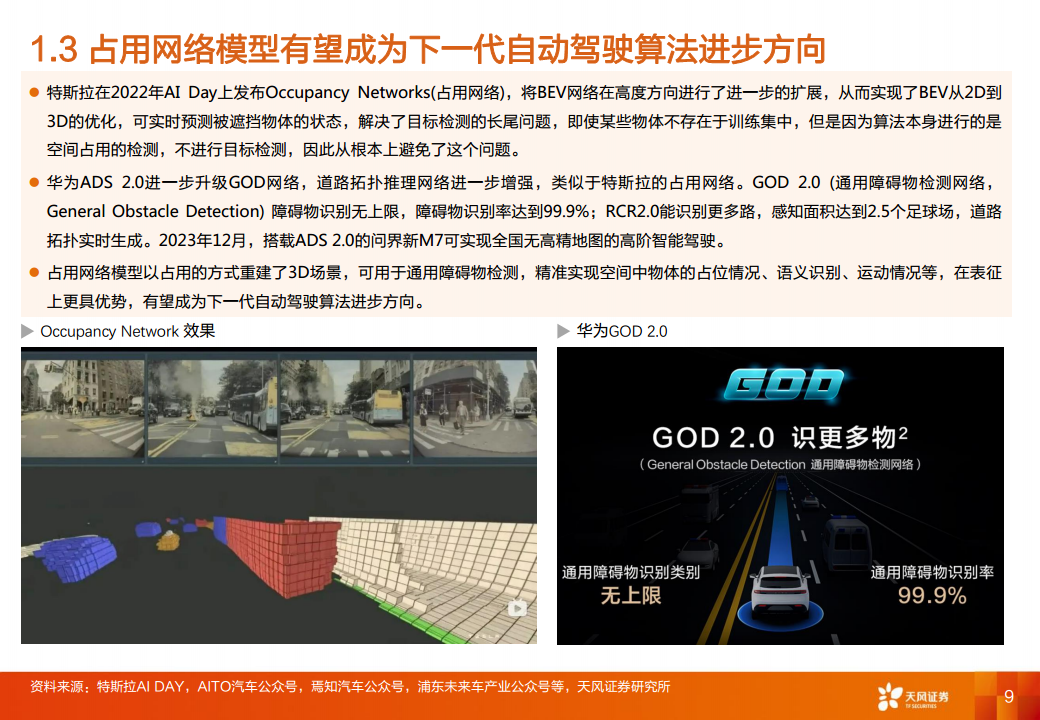Click the 99.9% value in GOD image
Viewport: 1040px width, 720px height.
pos(932,595)
